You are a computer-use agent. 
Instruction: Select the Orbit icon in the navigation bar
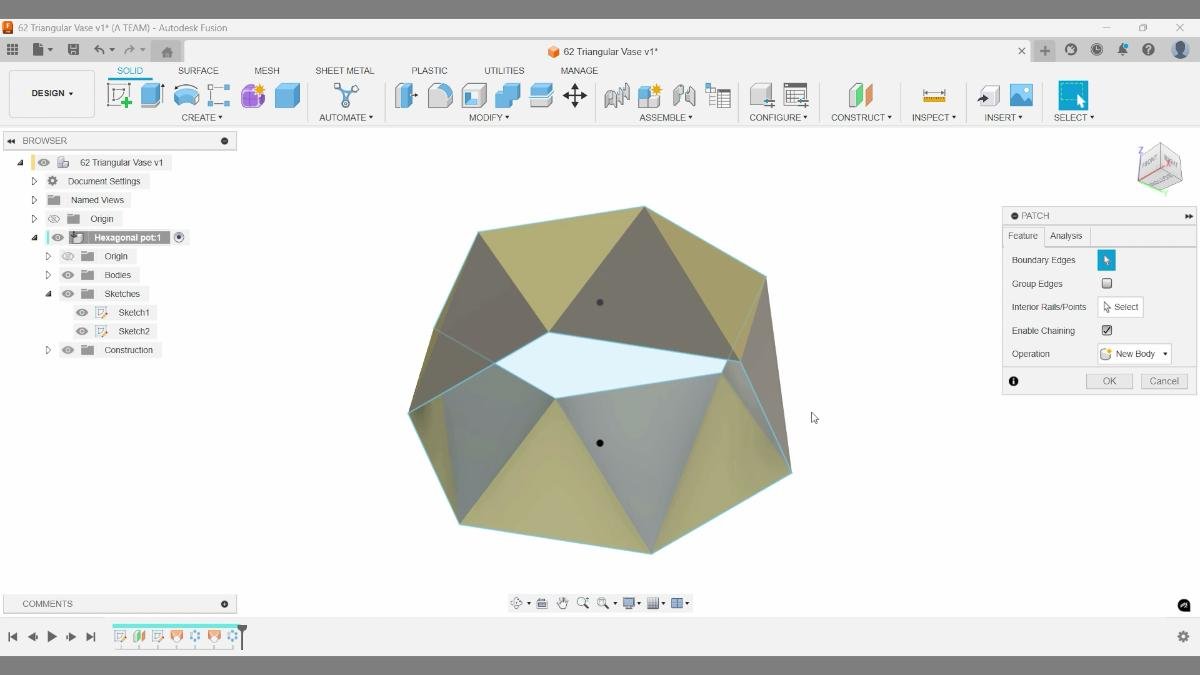pyautogui.click(x=518, y=603)
